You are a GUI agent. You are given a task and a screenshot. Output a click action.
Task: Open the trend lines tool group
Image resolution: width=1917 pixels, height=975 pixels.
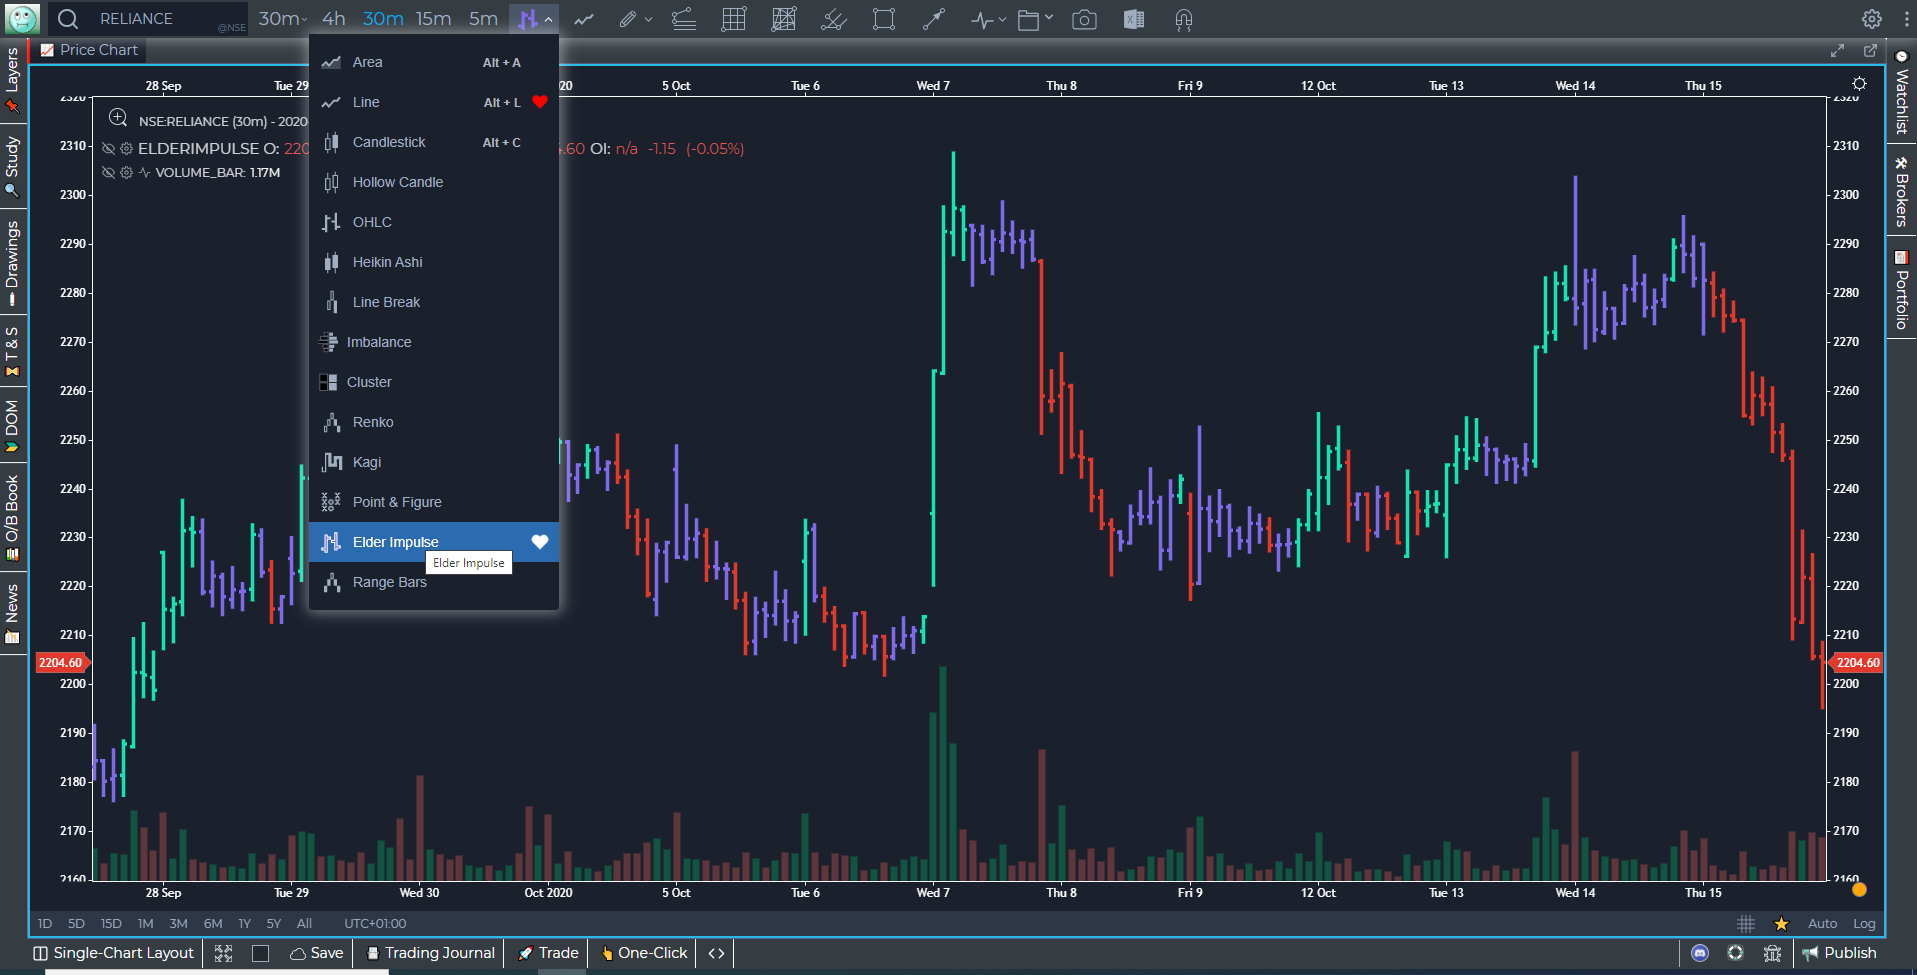[x=684, y=20]
